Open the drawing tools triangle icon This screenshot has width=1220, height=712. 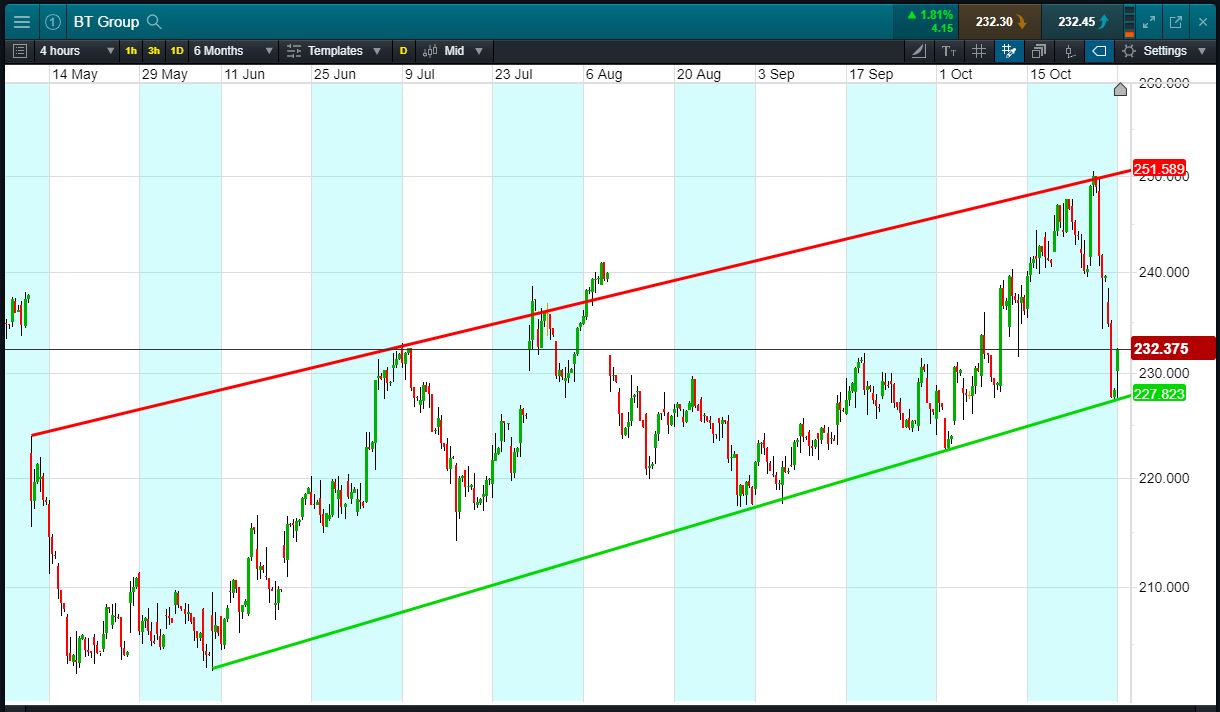(920, 51)
